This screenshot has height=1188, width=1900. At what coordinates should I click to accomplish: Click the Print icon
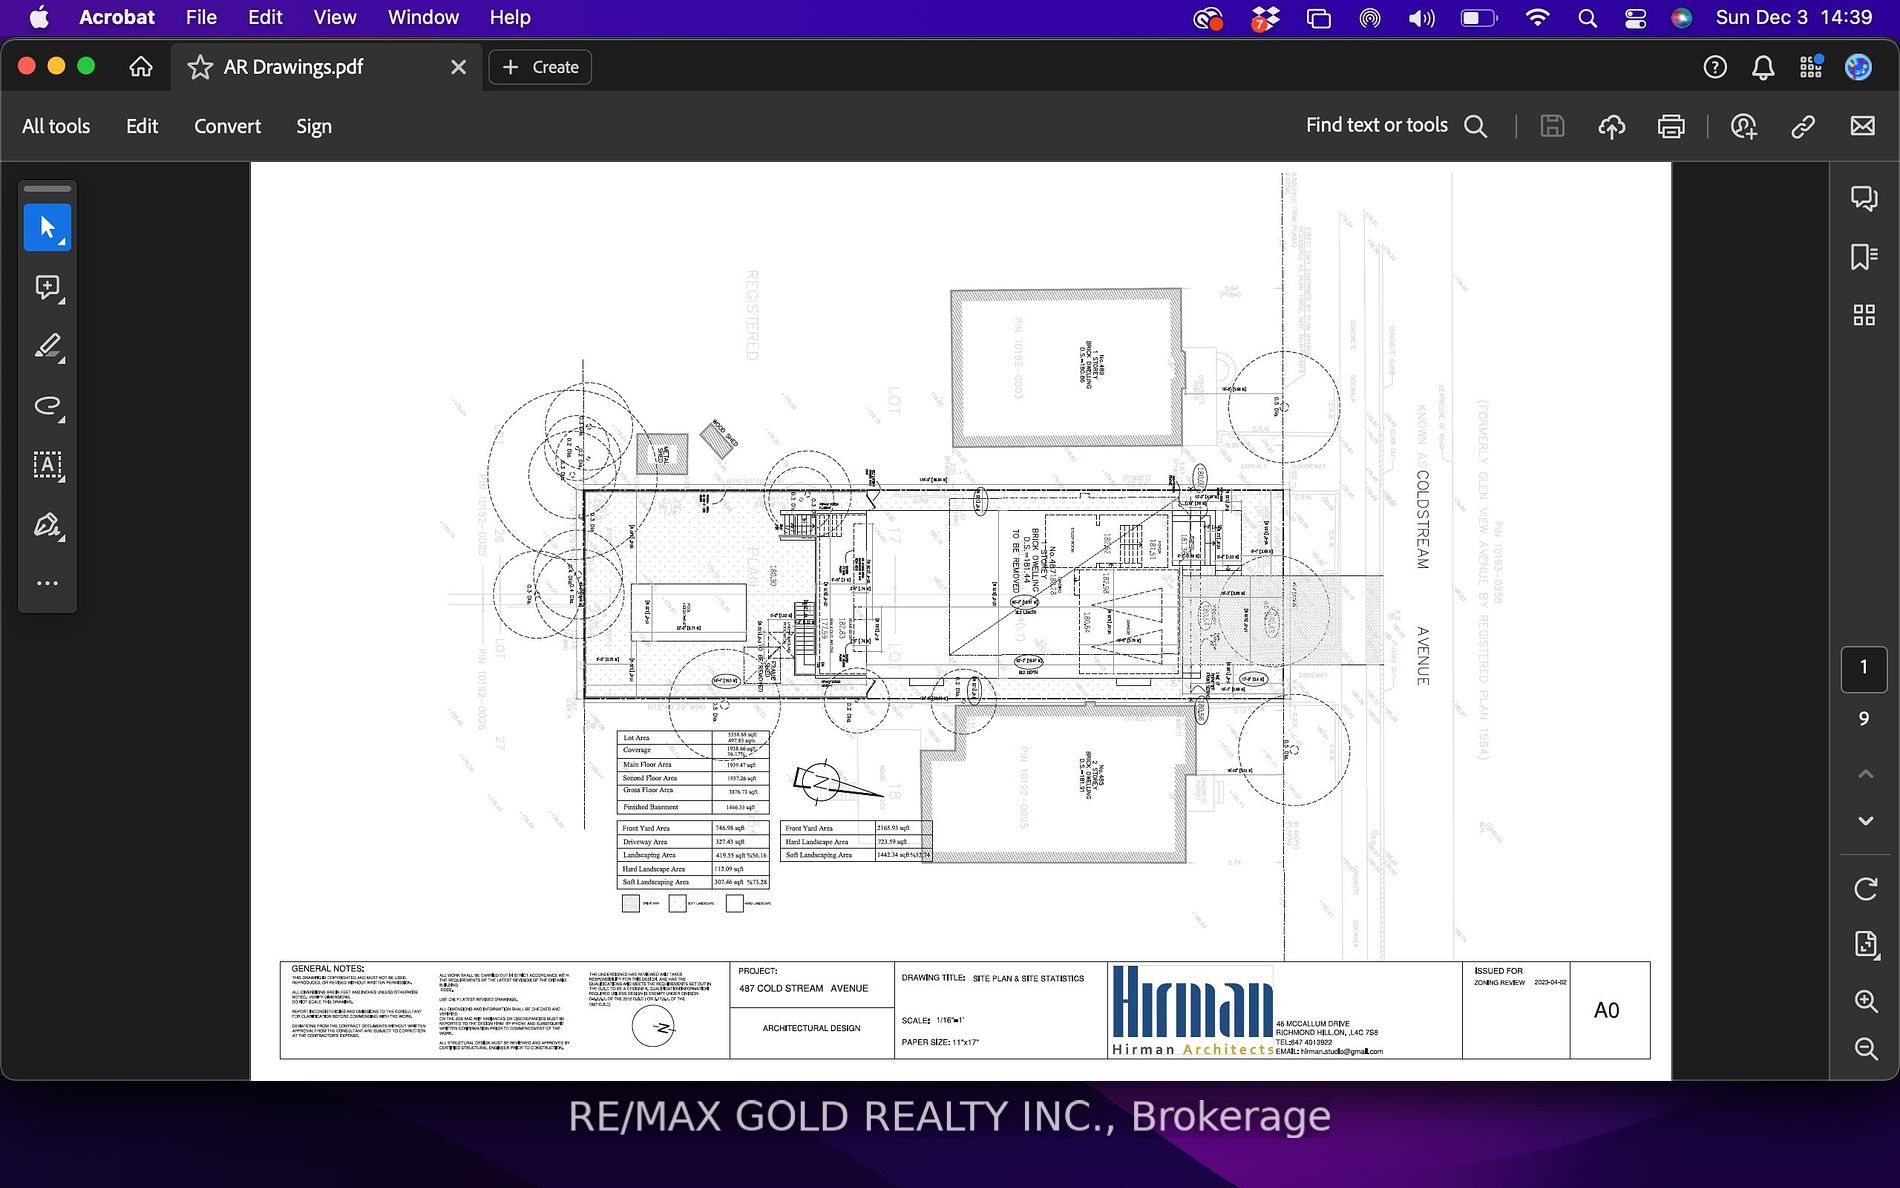pyautogui.click(x=1671, y=126)
